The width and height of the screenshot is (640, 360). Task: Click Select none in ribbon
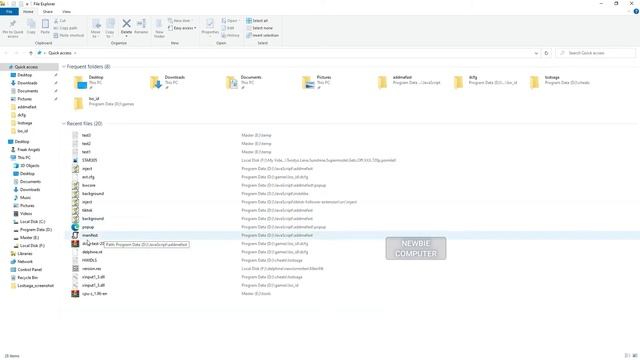[x=259, y=28]
